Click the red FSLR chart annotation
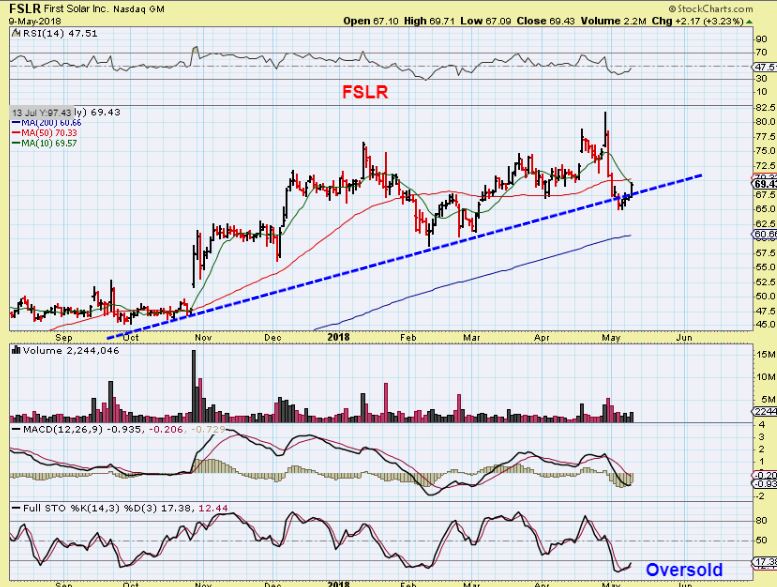The width and height of the screenshot is (777, 587). pyautogui.click(x=365, y=92)
